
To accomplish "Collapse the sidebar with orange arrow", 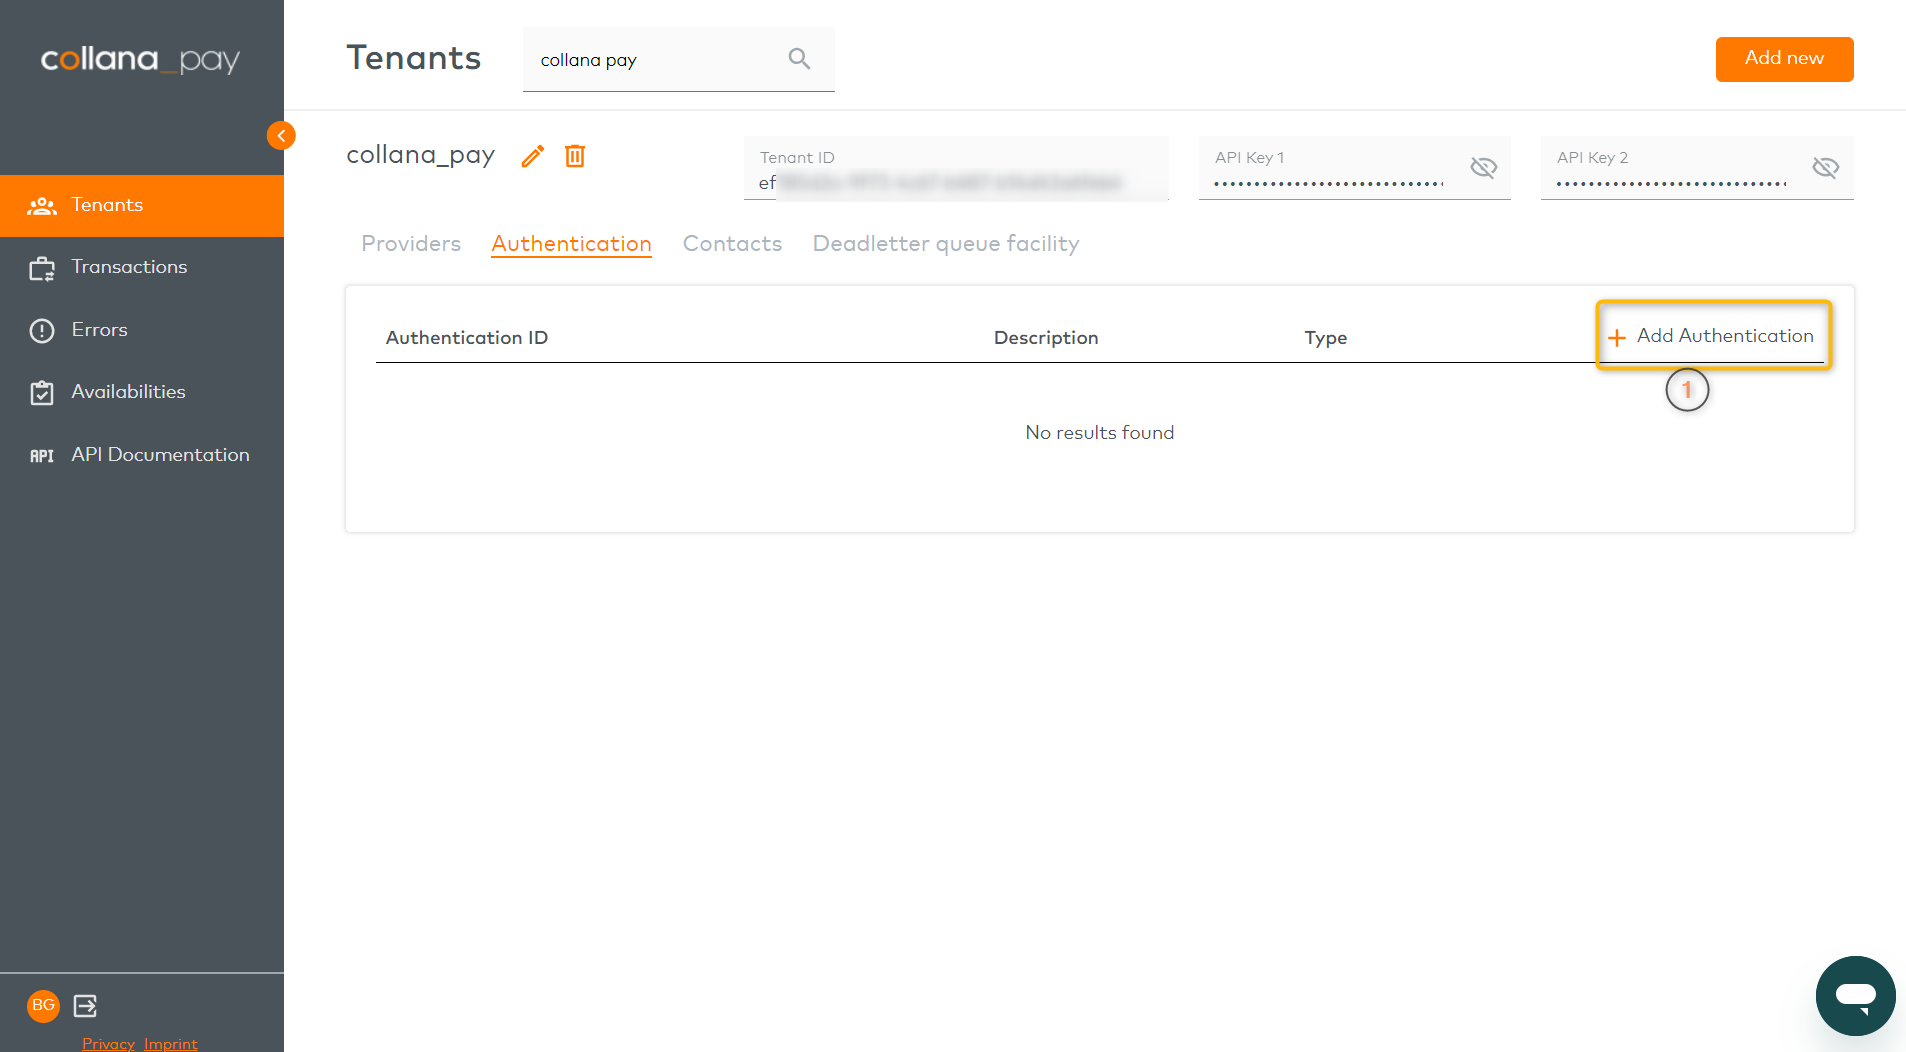I will [x=281, y=135].
